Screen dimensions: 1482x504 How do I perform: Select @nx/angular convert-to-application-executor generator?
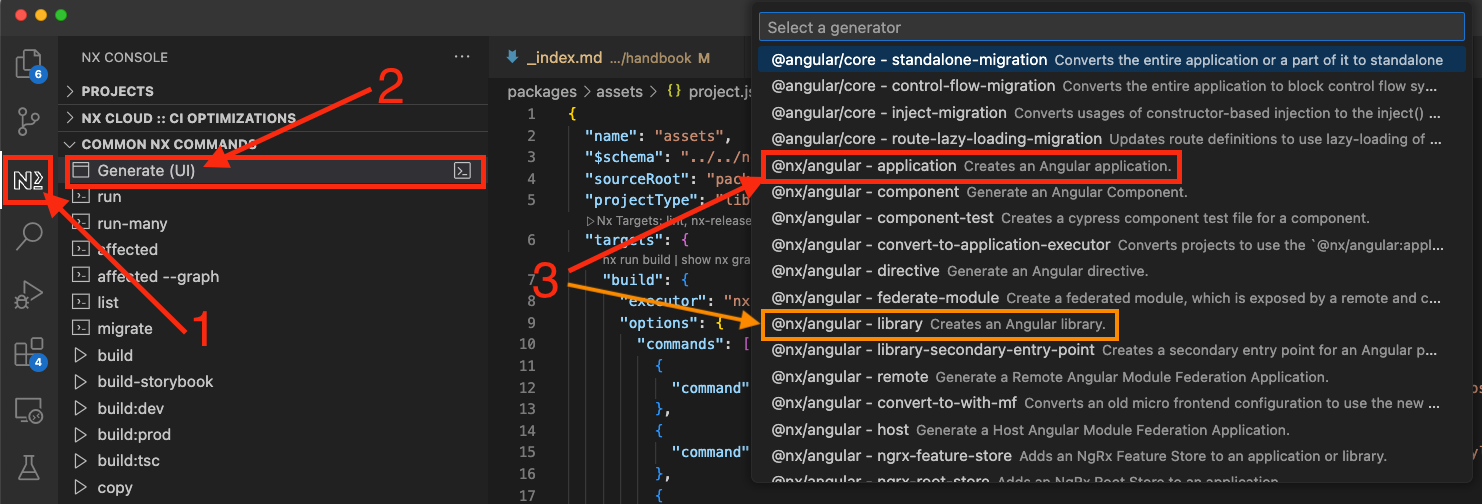(x=1111, y=244)
